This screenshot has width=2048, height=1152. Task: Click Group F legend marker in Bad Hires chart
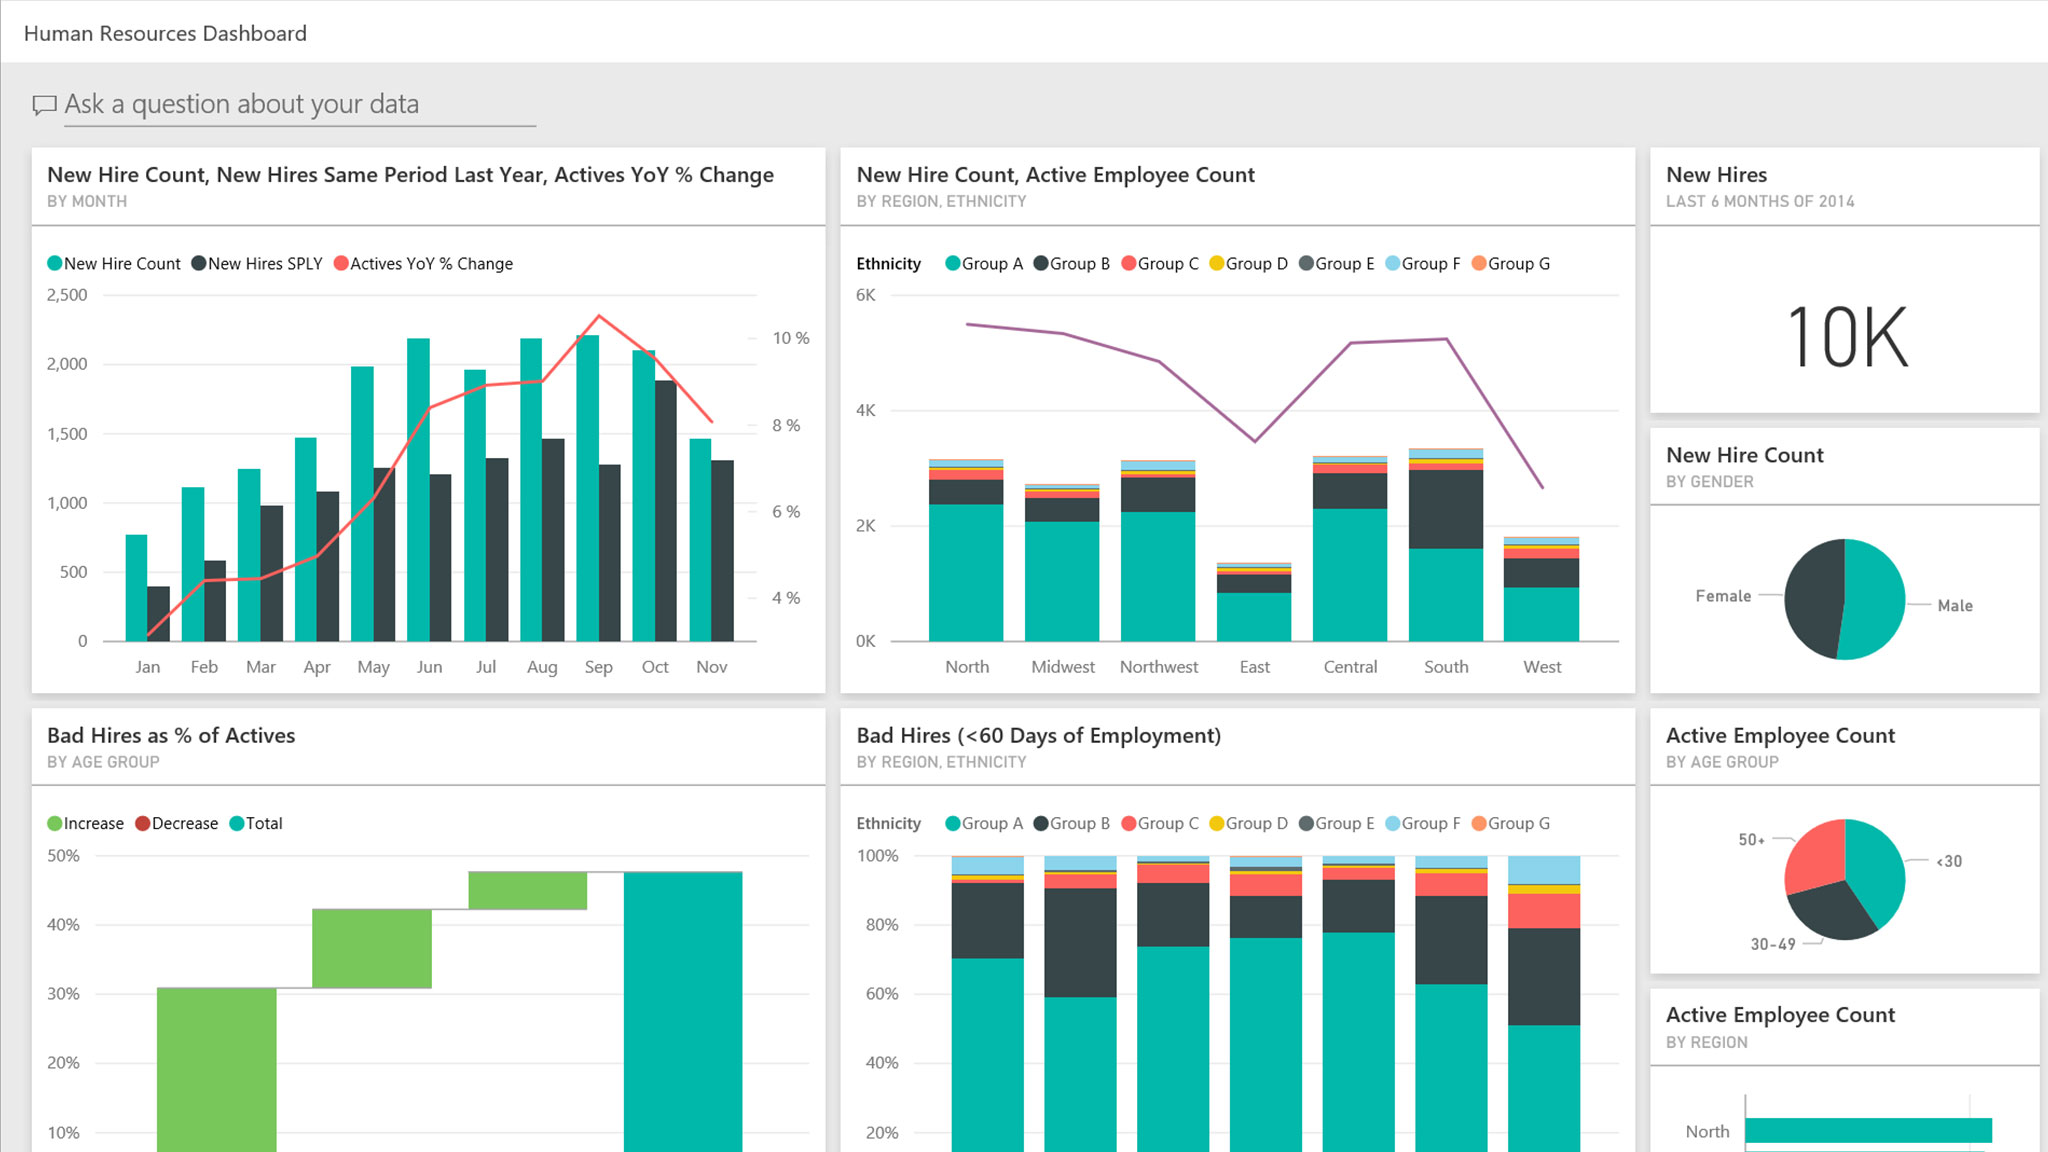click(x=1393, y=824)
